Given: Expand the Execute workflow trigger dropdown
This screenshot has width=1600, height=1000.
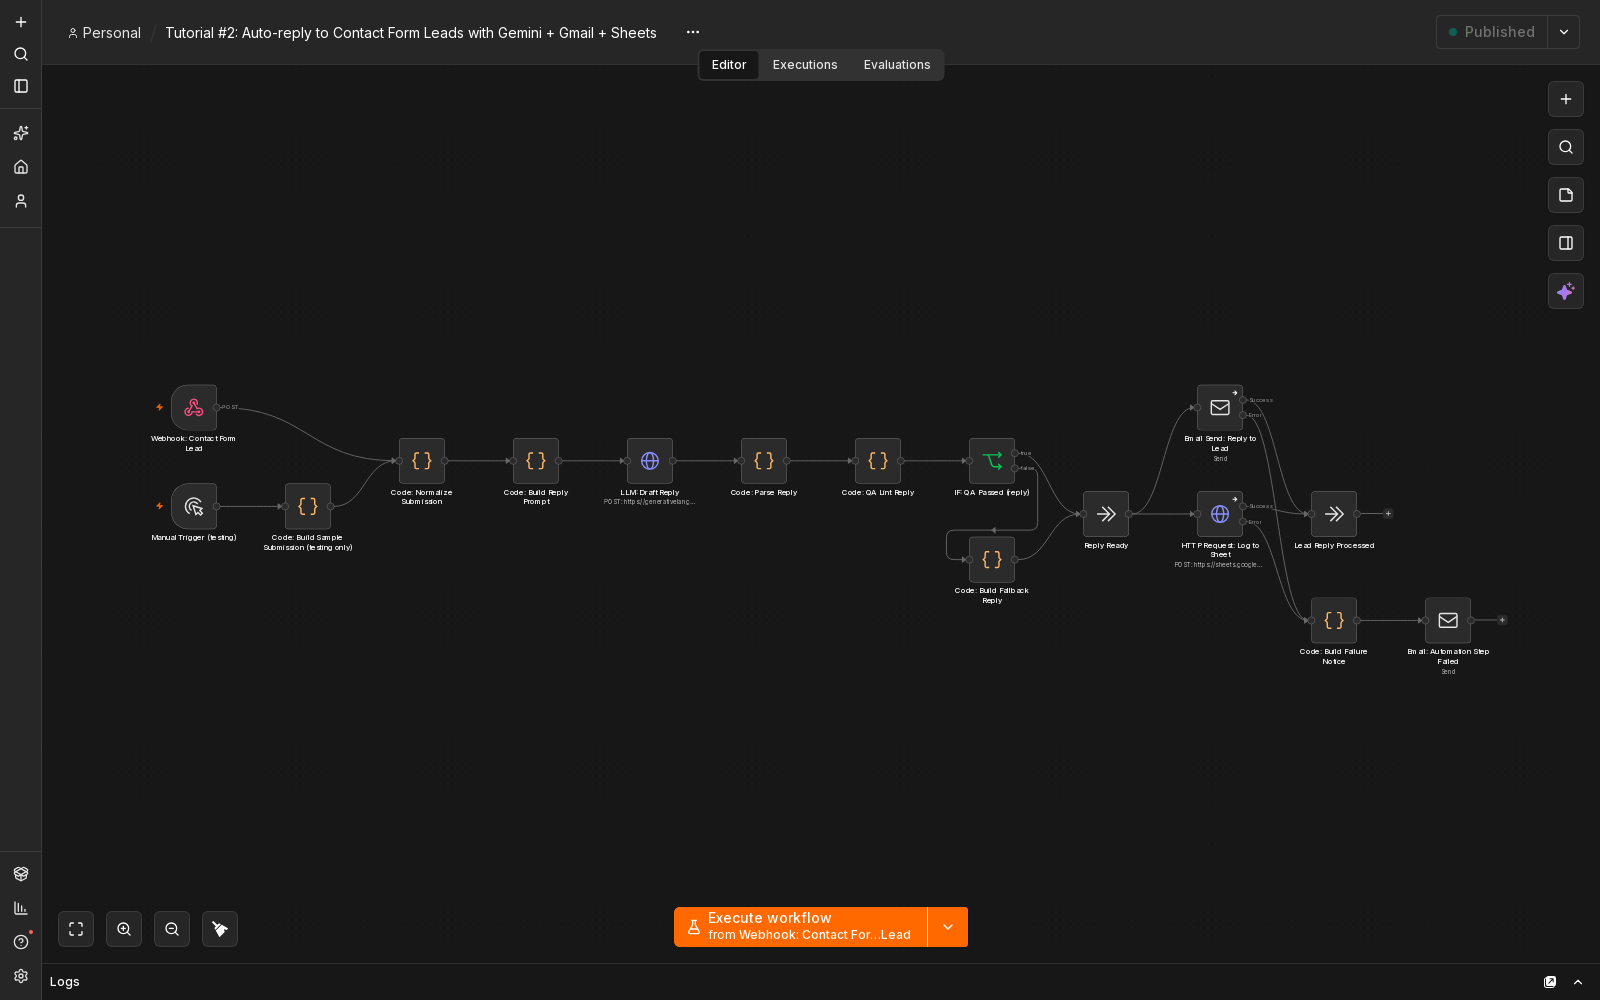Looking at the screenshot, I should tap(948, 927).
